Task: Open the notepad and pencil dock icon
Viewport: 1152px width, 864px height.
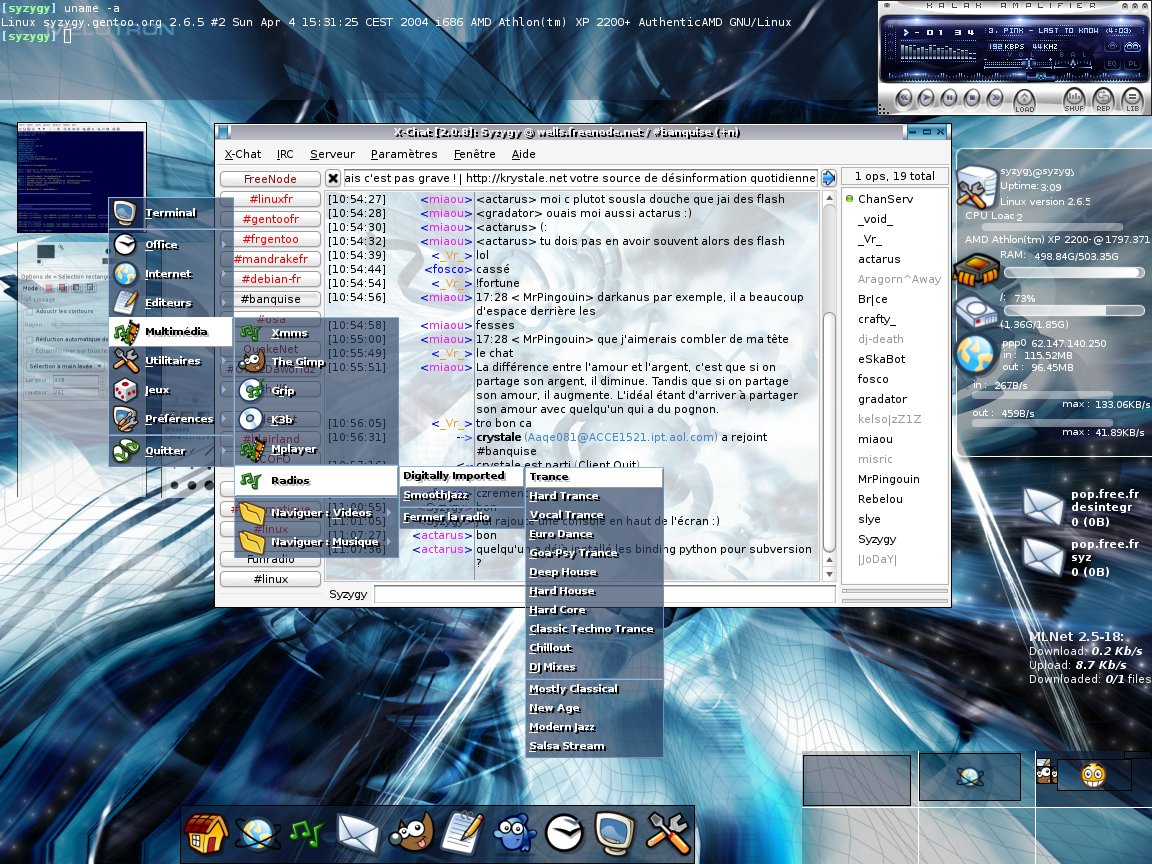Action: (464, 833)
